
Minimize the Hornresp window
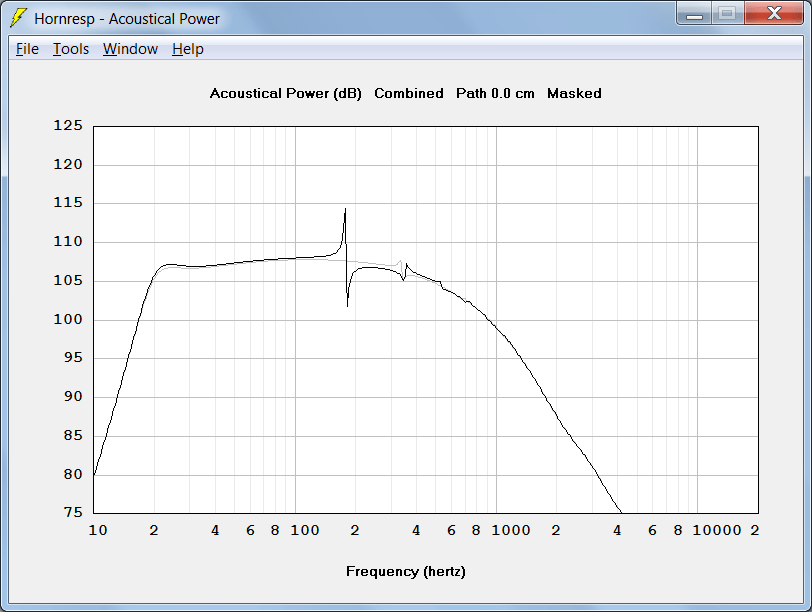pos(694,14)
